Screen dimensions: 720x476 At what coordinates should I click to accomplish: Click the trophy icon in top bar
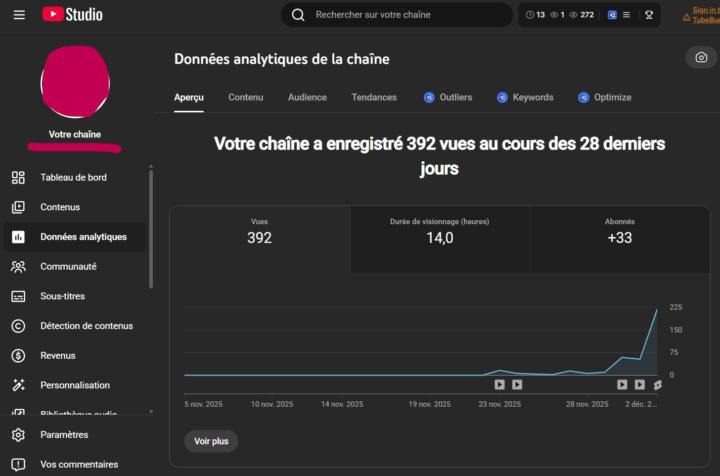[649, 15]
